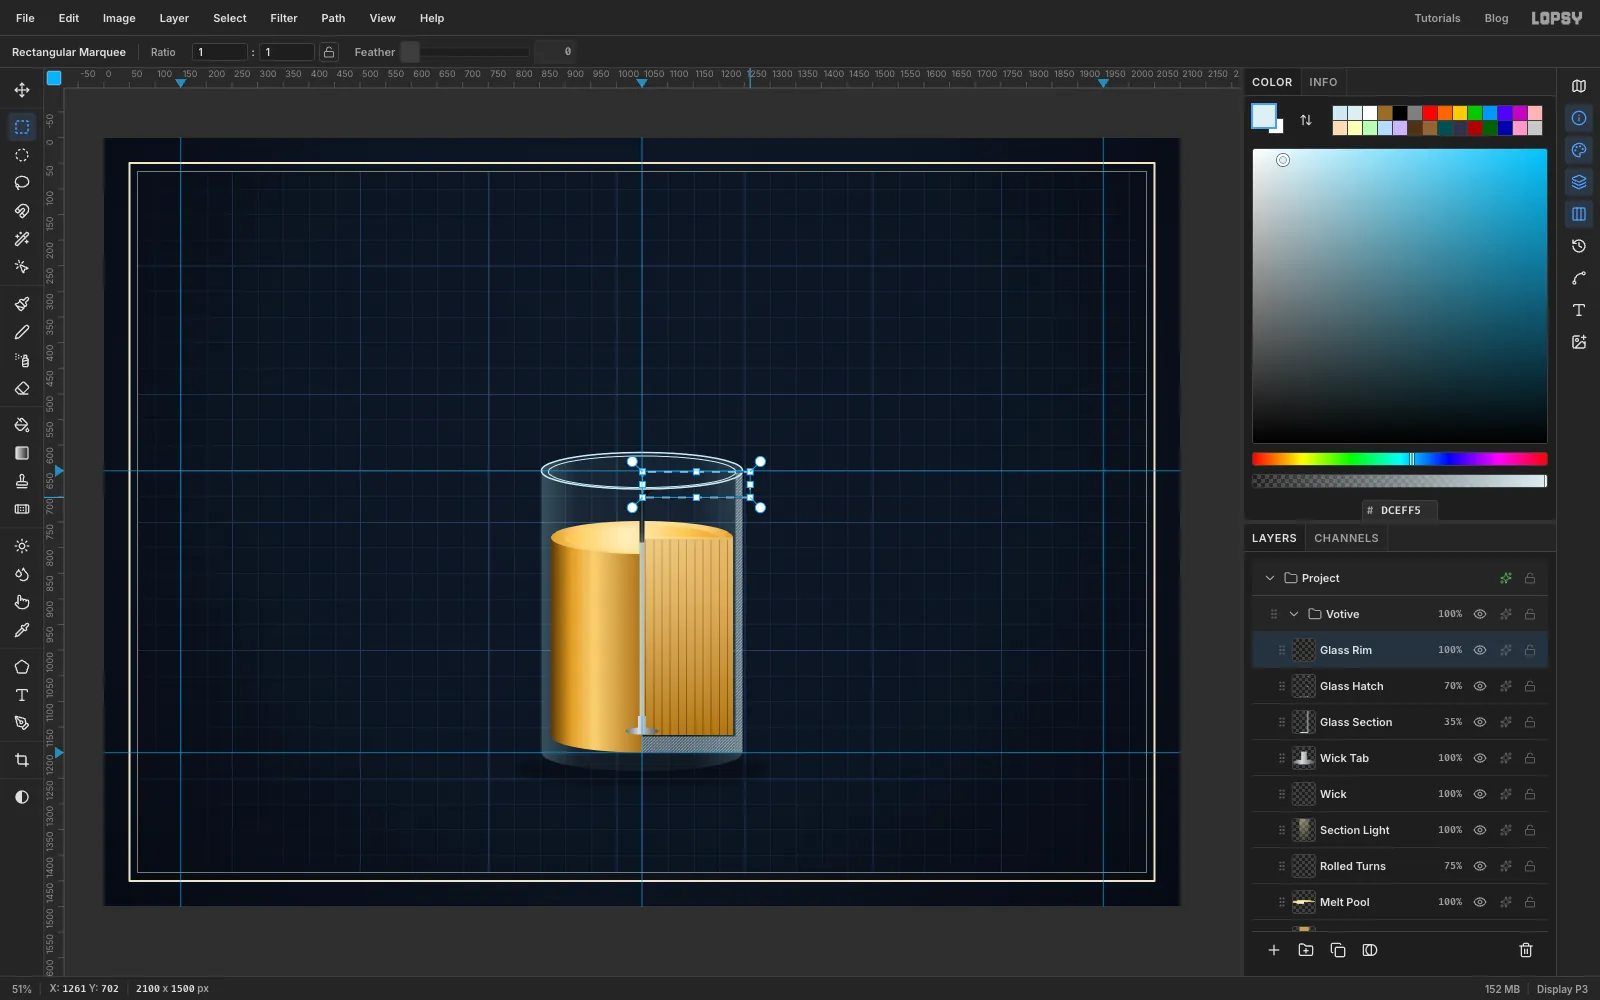Create a new layer group folder
Viewport: 1600px width, 1000px height.
tap(1306, 950)
